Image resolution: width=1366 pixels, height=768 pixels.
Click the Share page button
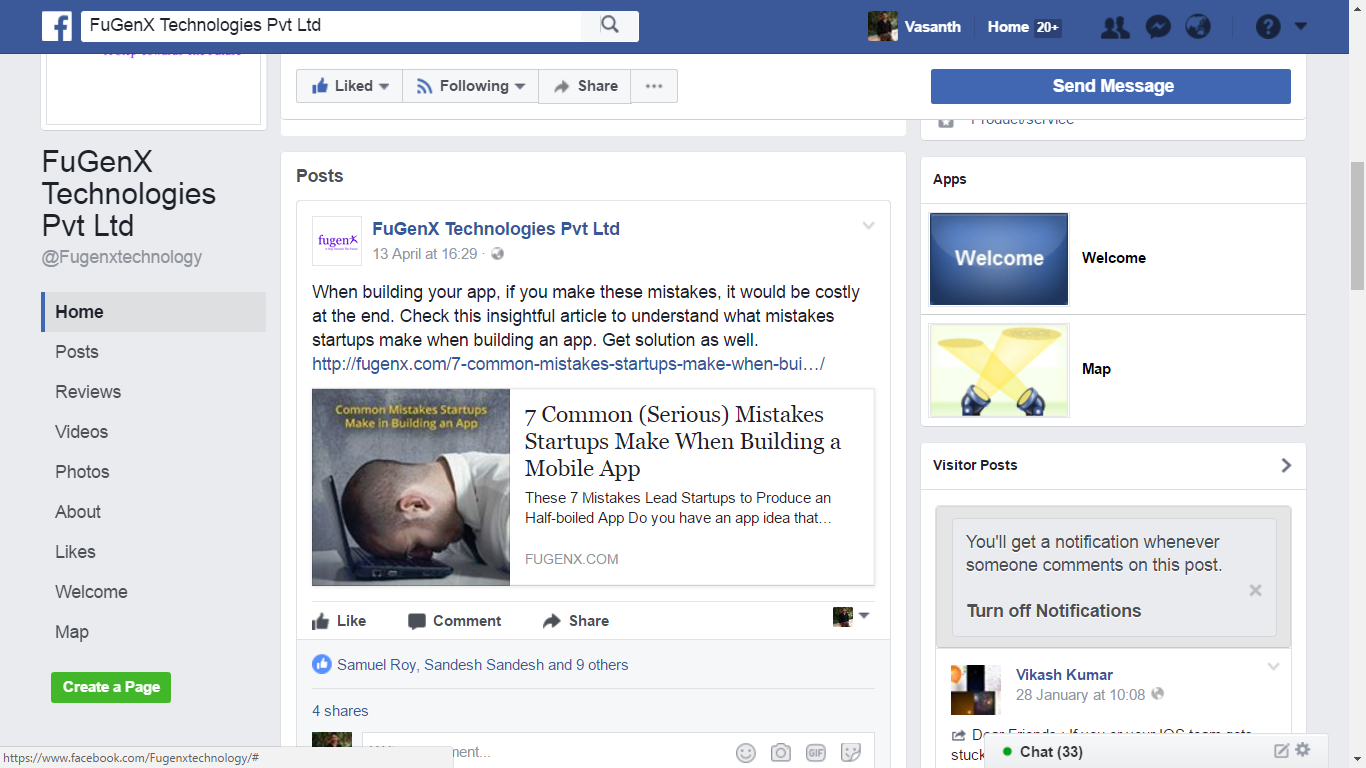(x=585, y=86)
